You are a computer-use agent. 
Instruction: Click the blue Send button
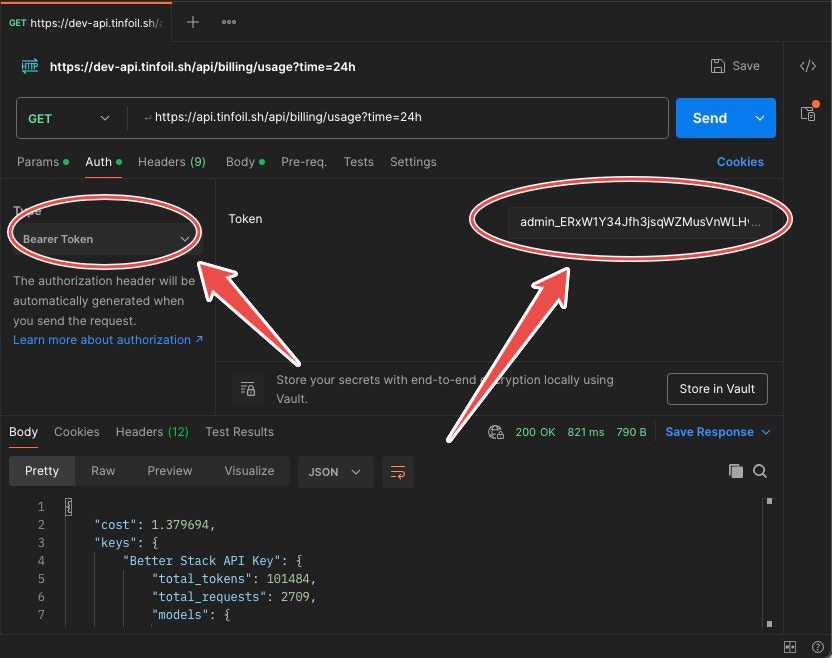(710, 118)
